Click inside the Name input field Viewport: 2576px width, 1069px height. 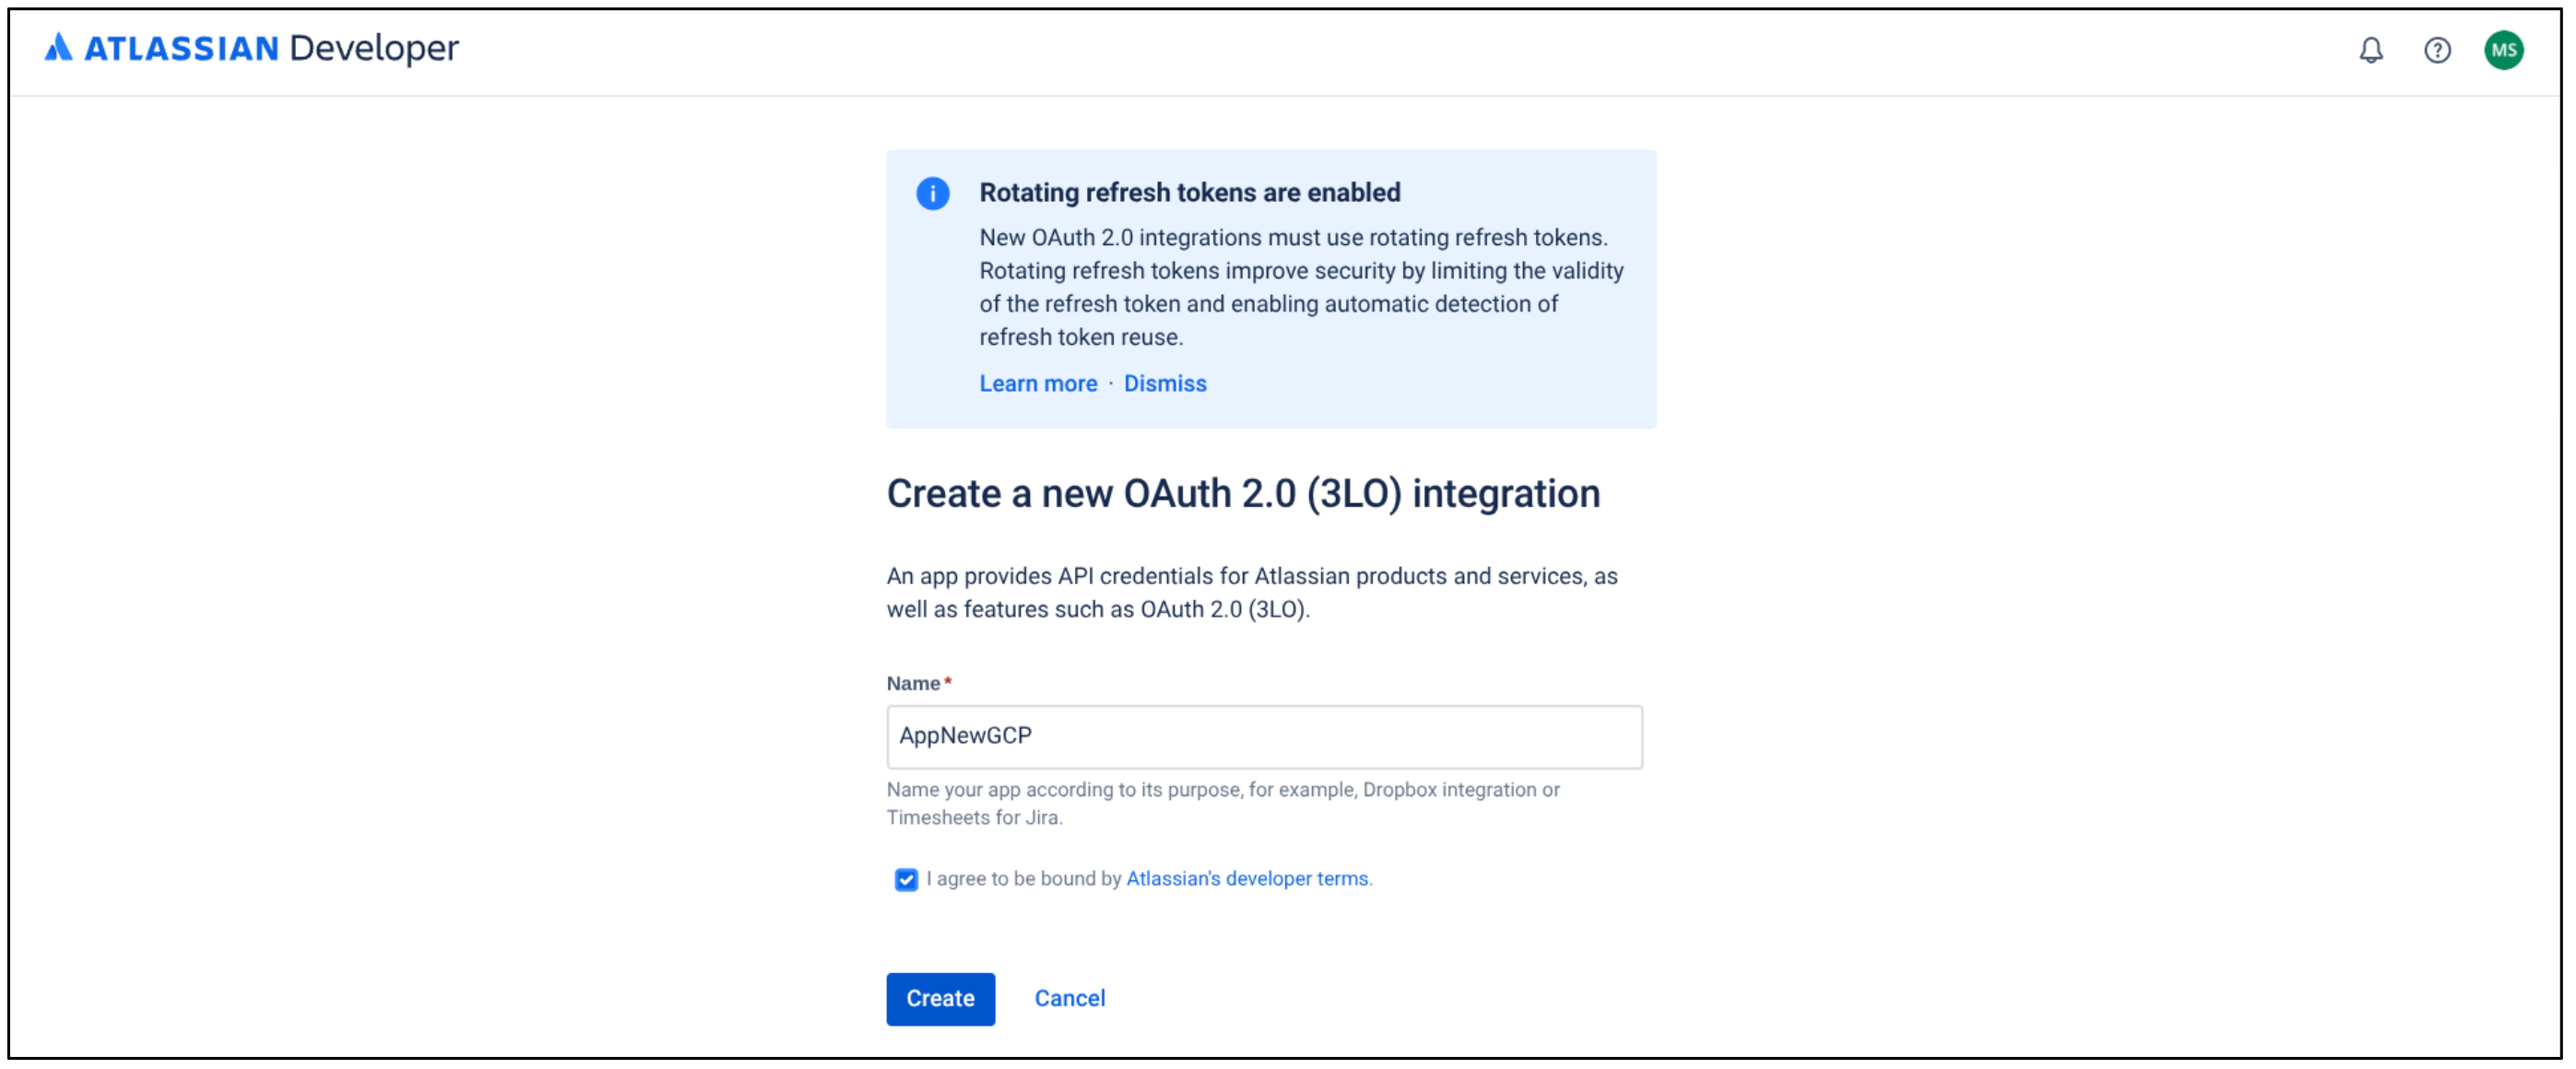tap(1263, 737)
